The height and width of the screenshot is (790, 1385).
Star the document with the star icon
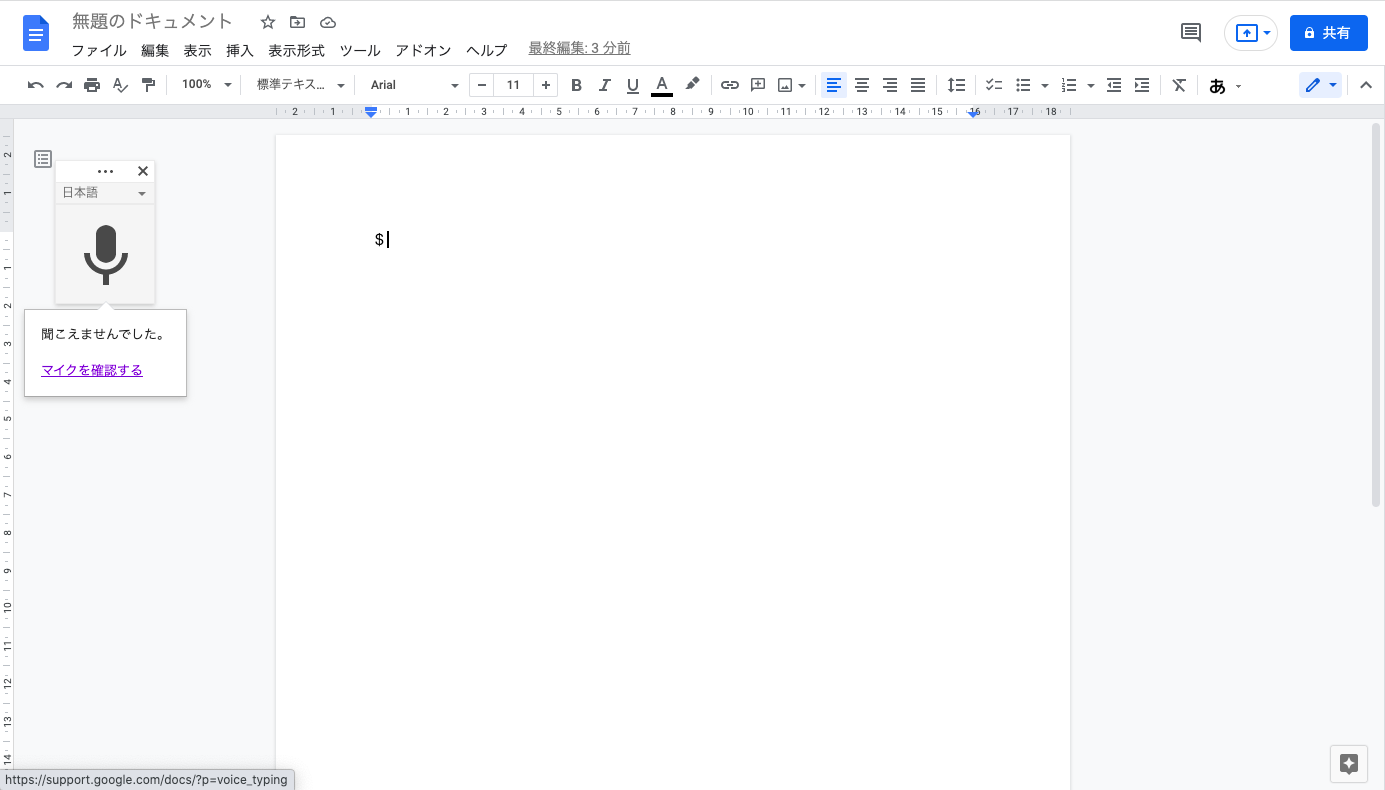pos(267,22)
